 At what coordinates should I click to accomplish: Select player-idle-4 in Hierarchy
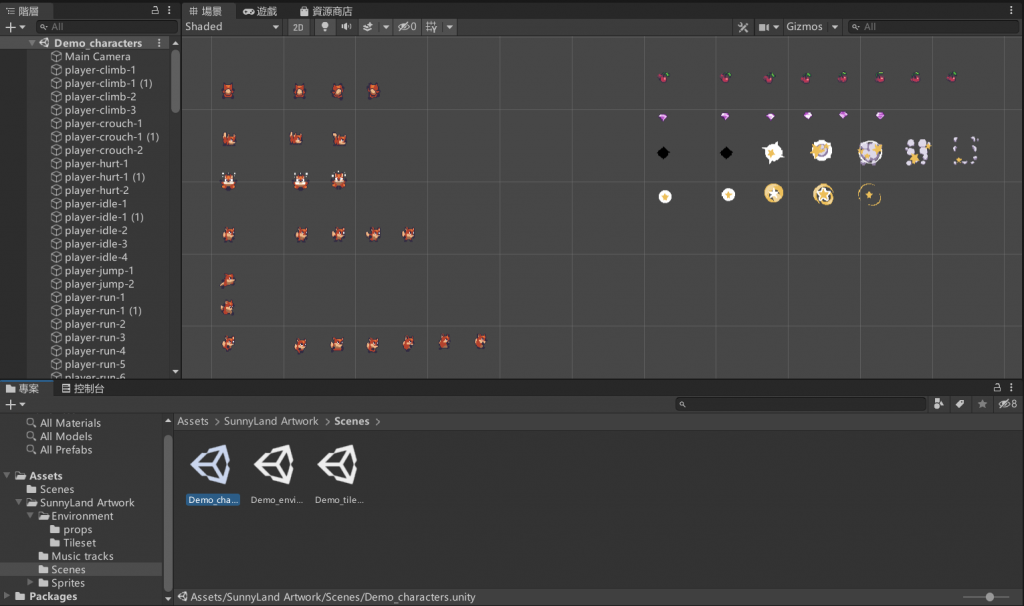(95, 257)
